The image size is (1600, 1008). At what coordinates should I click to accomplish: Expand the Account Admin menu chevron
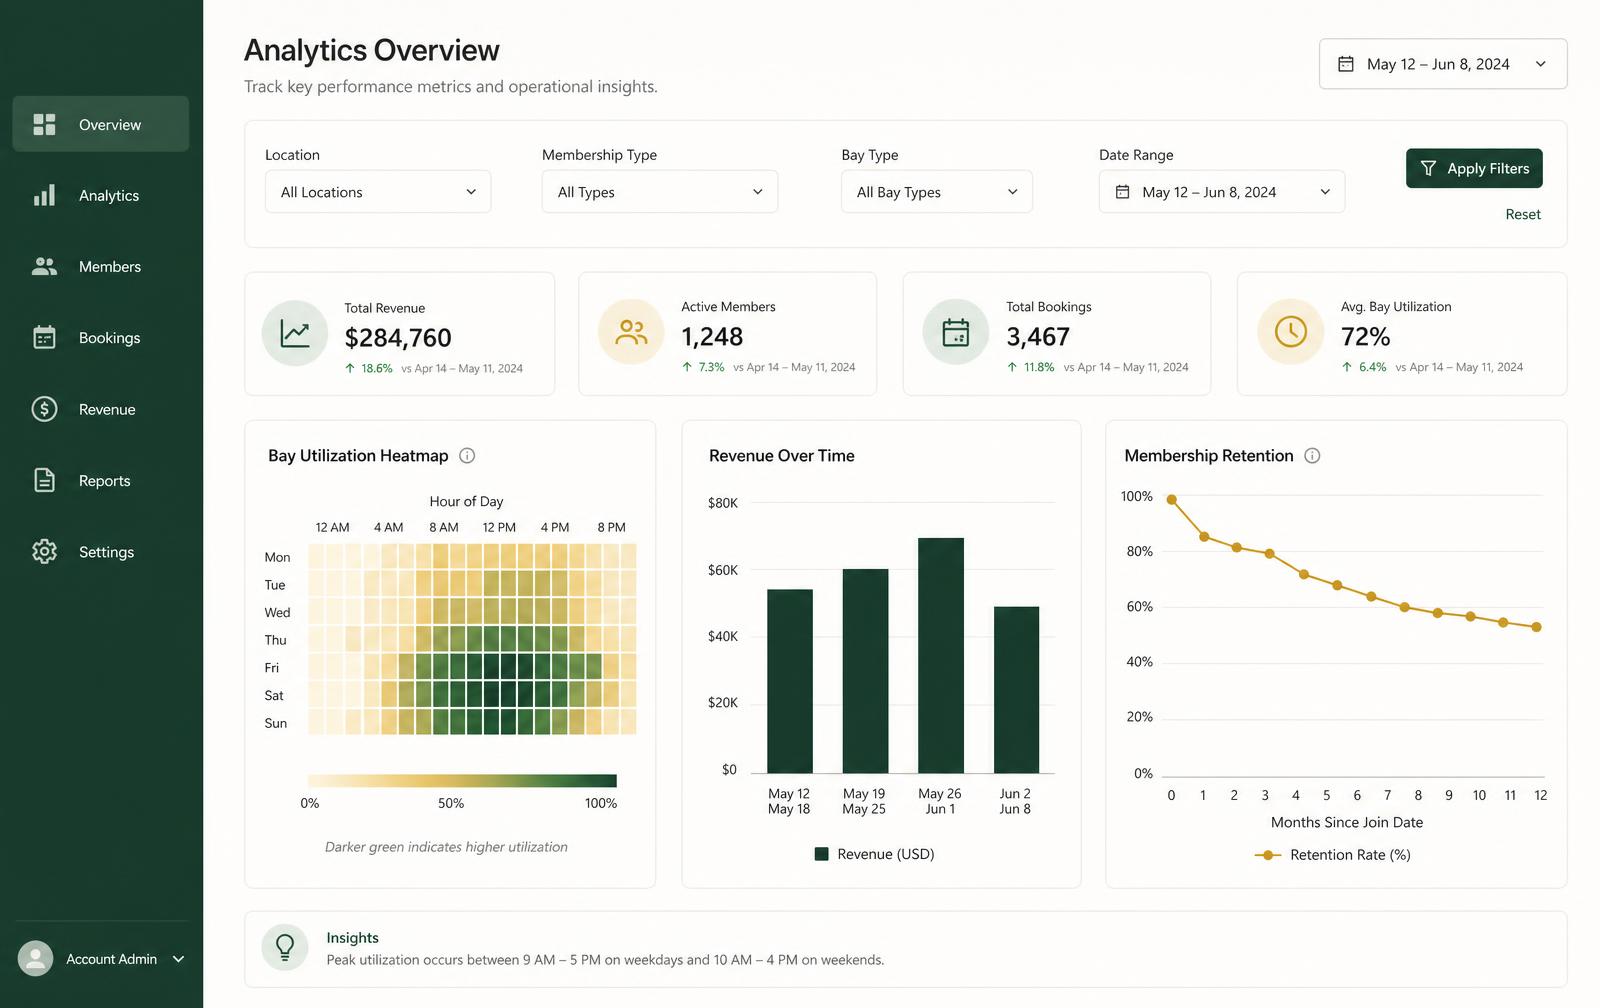(x=179, y=959)
